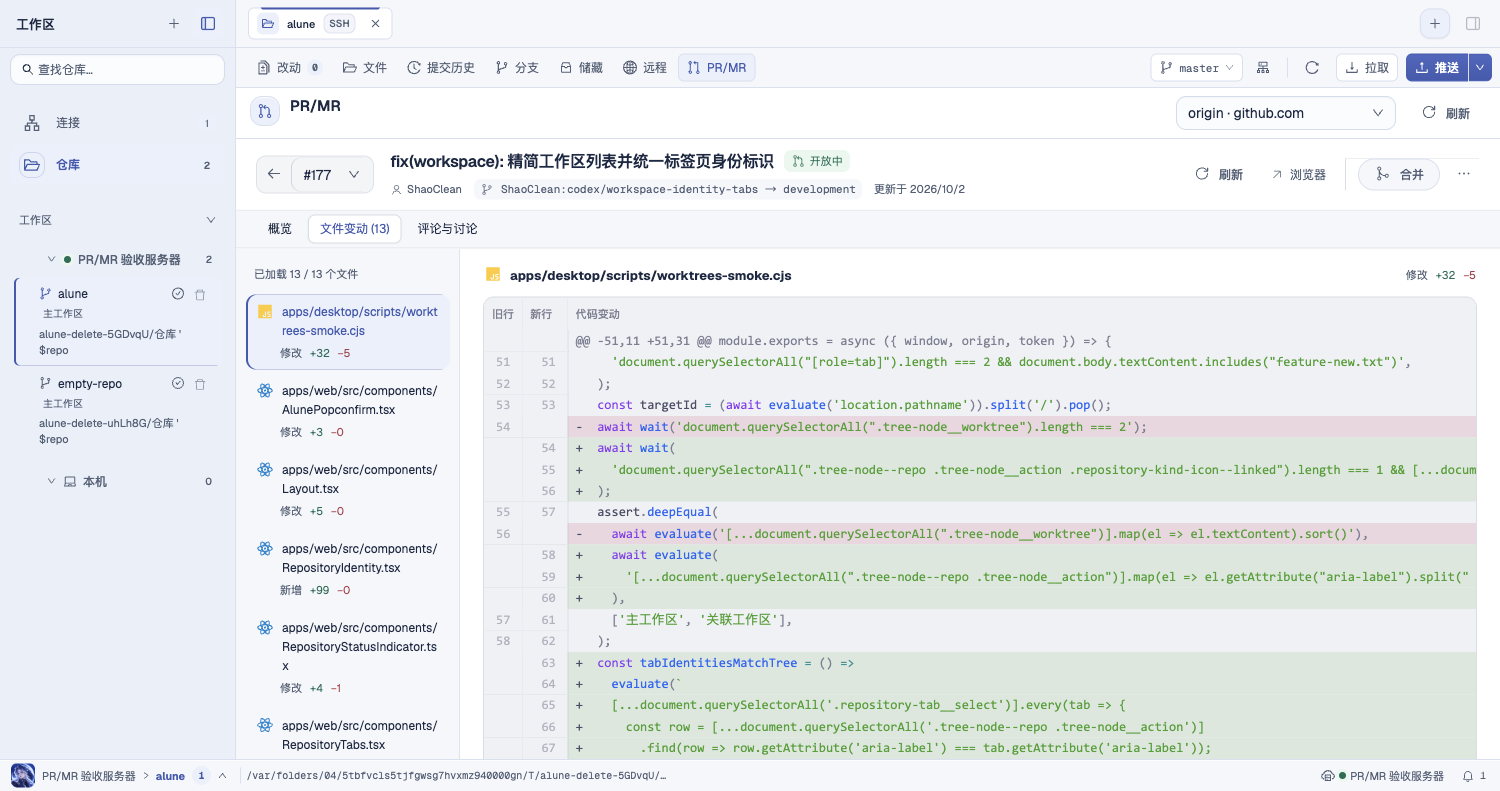1500x791 pixels.
Task: Open the 推送 options dropdown arrow
Action: (x=1480, y=68)
